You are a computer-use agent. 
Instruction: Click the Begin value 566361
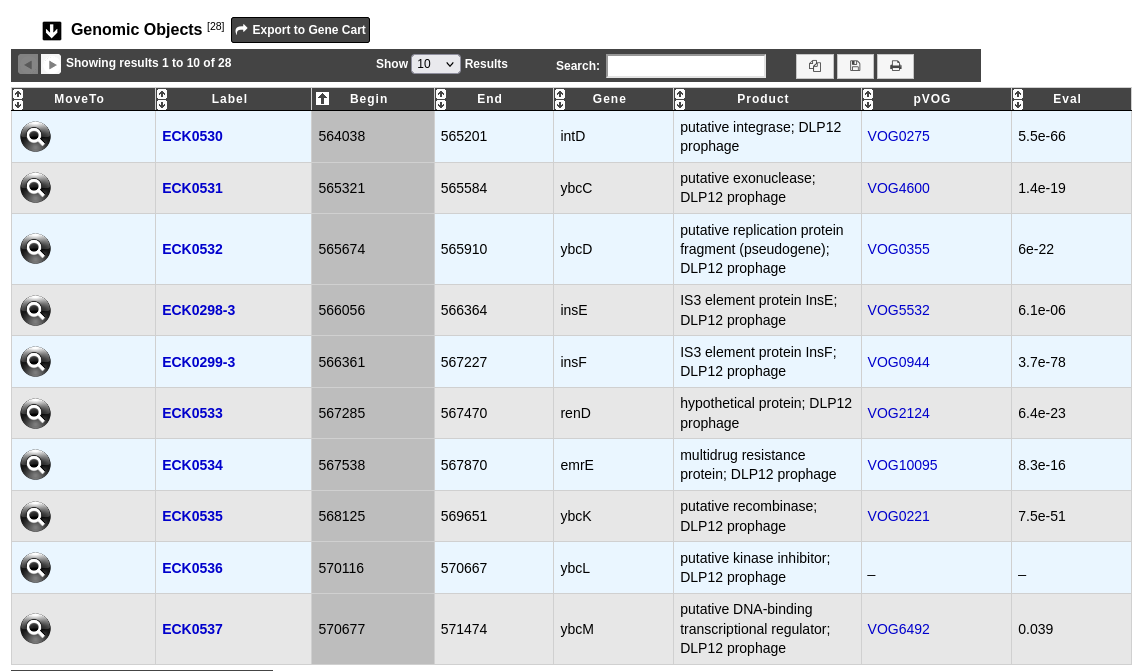(342, 362)
